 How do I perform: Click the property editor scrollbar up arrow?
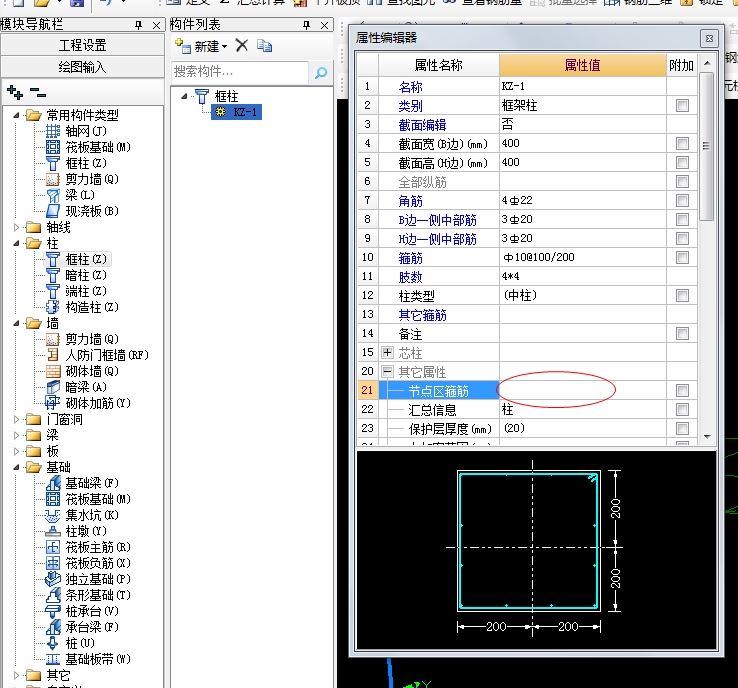click(706, 63)
